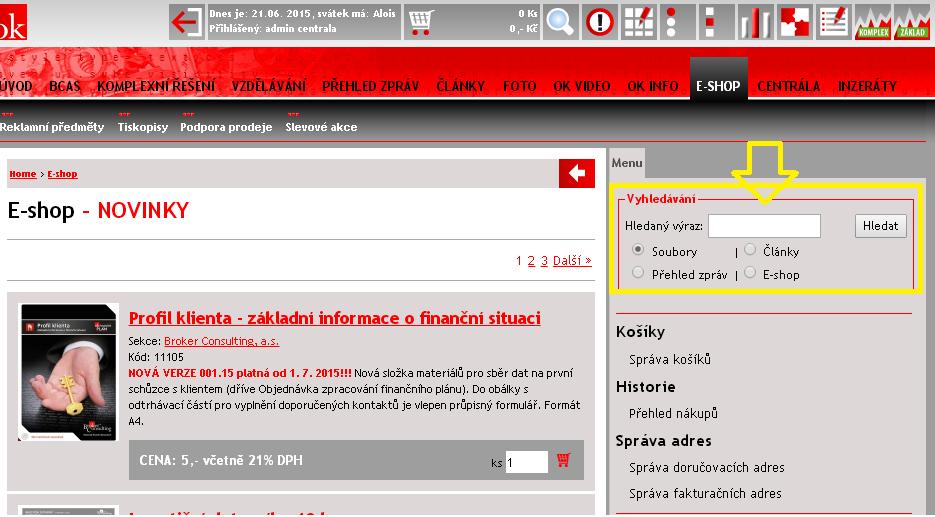Click the KOMPLEX green icon
Viewport: 935px width, 517px height.
point(873,22)
